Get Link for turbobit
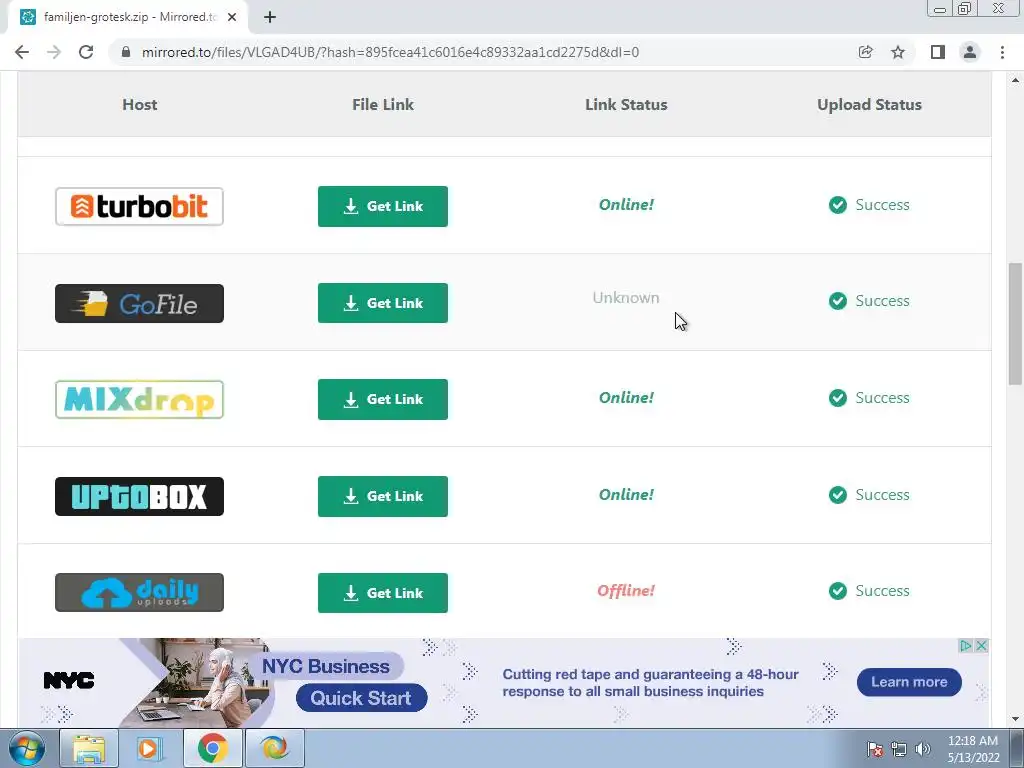The width and height of the screenshot is (1024, 768). (x=383, y=206)
